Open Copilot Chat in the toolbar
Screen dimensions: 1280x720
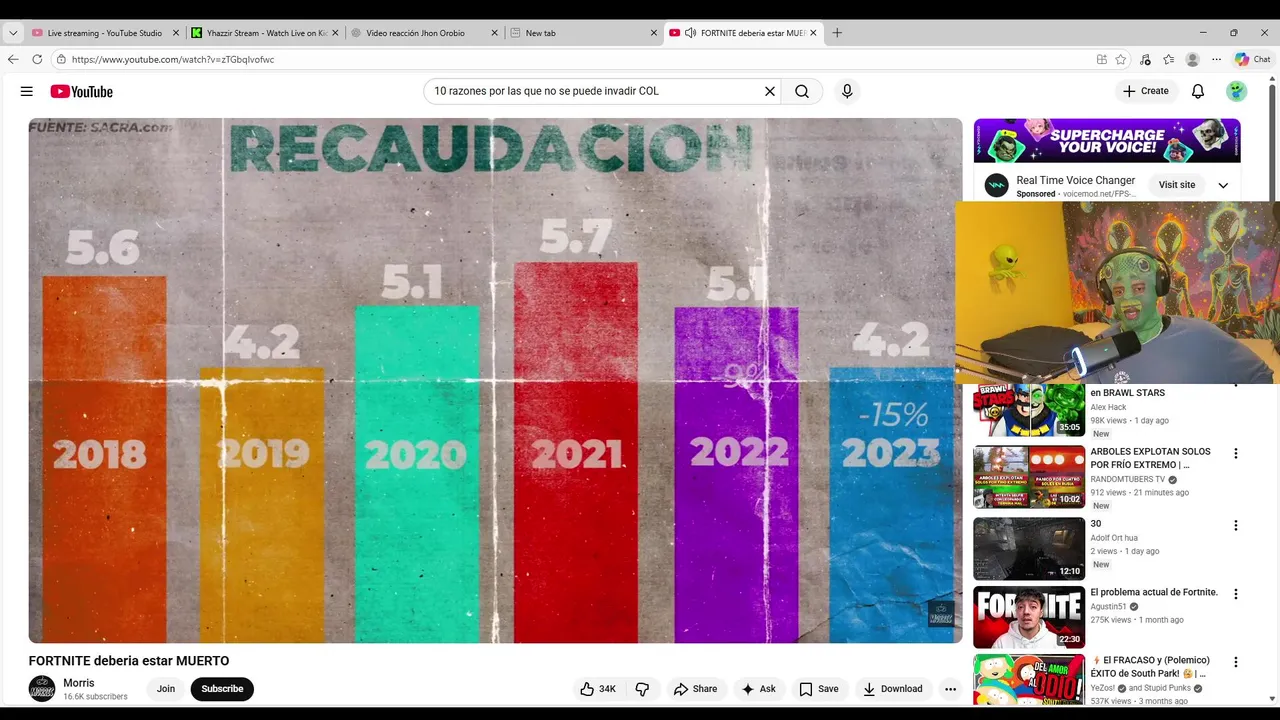click(1252, 59)
